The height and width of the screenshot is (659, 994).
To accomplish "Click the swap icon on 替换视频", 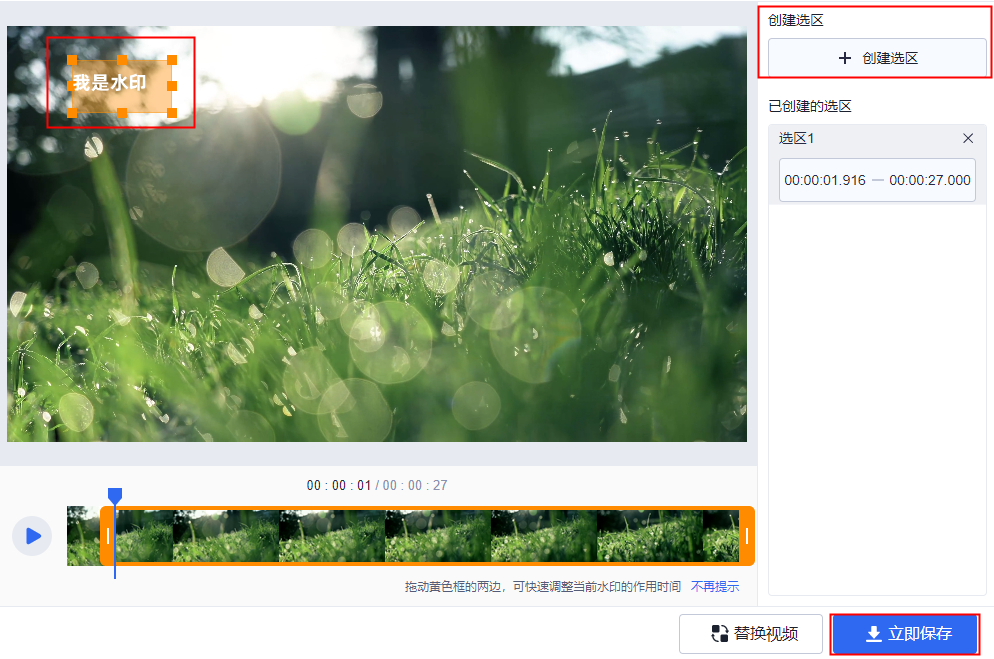I will point(720,634).
